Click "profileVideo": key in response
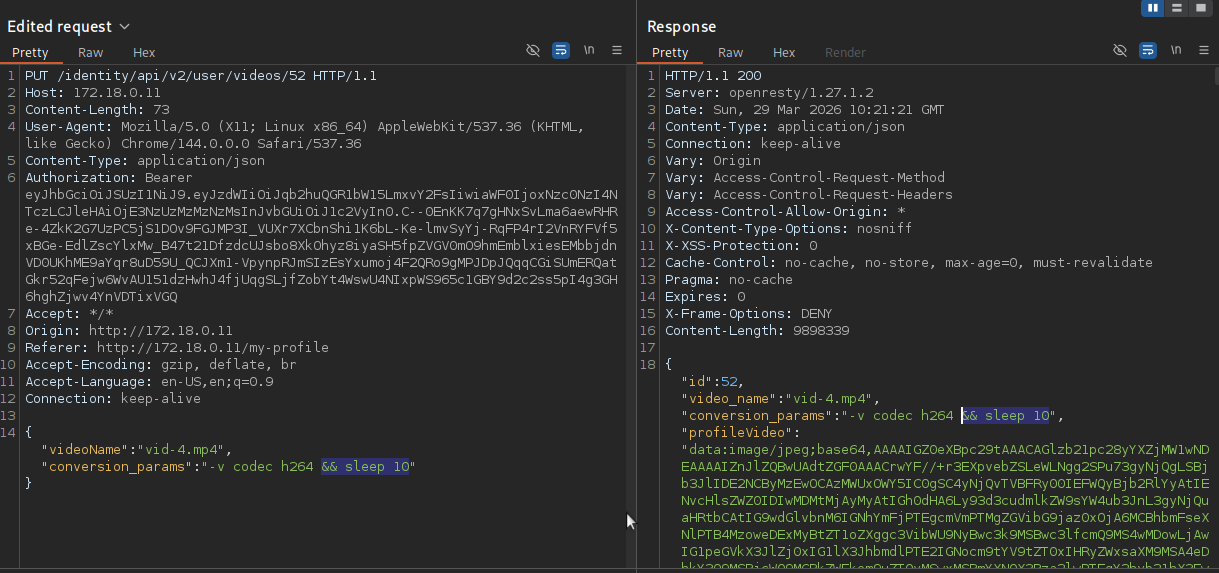The image size is (1219, 573). click(x=741, y=433)
